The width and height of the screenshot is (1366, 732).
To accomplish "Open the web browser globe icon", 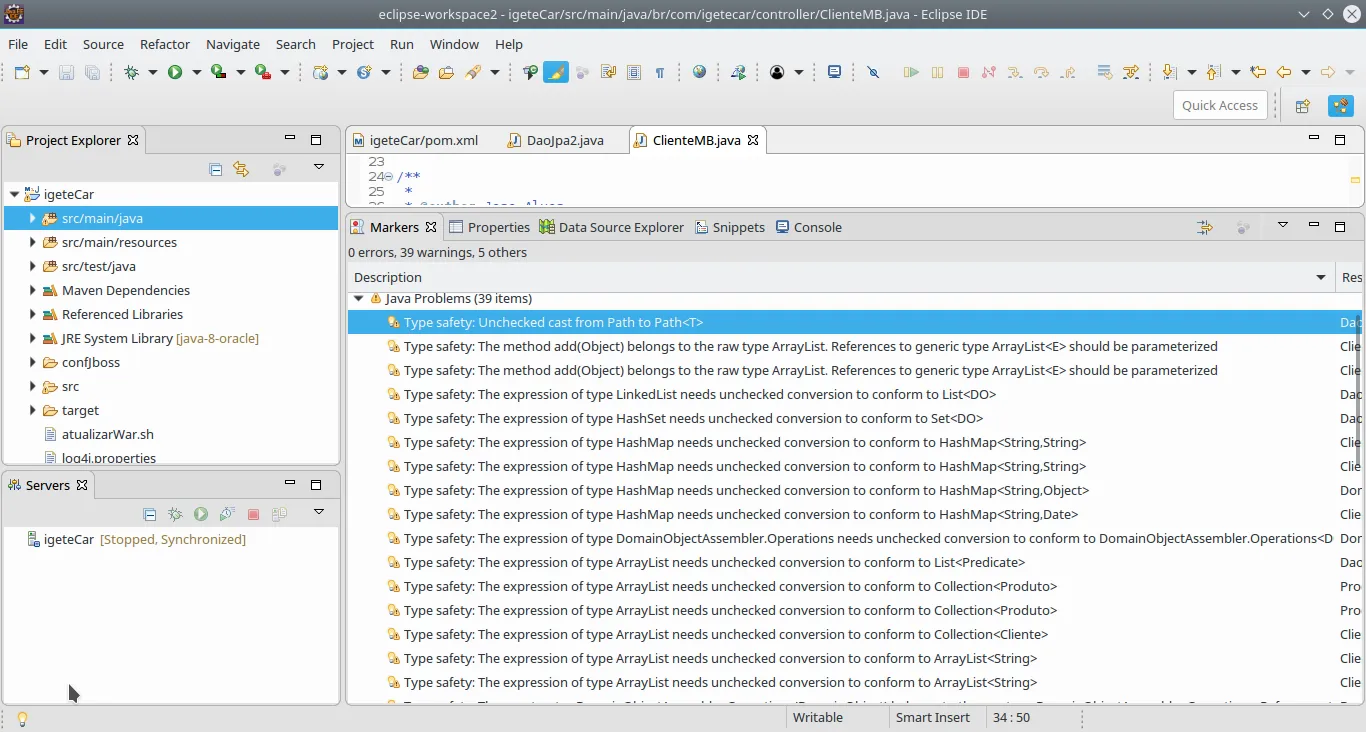I will 699,72.
